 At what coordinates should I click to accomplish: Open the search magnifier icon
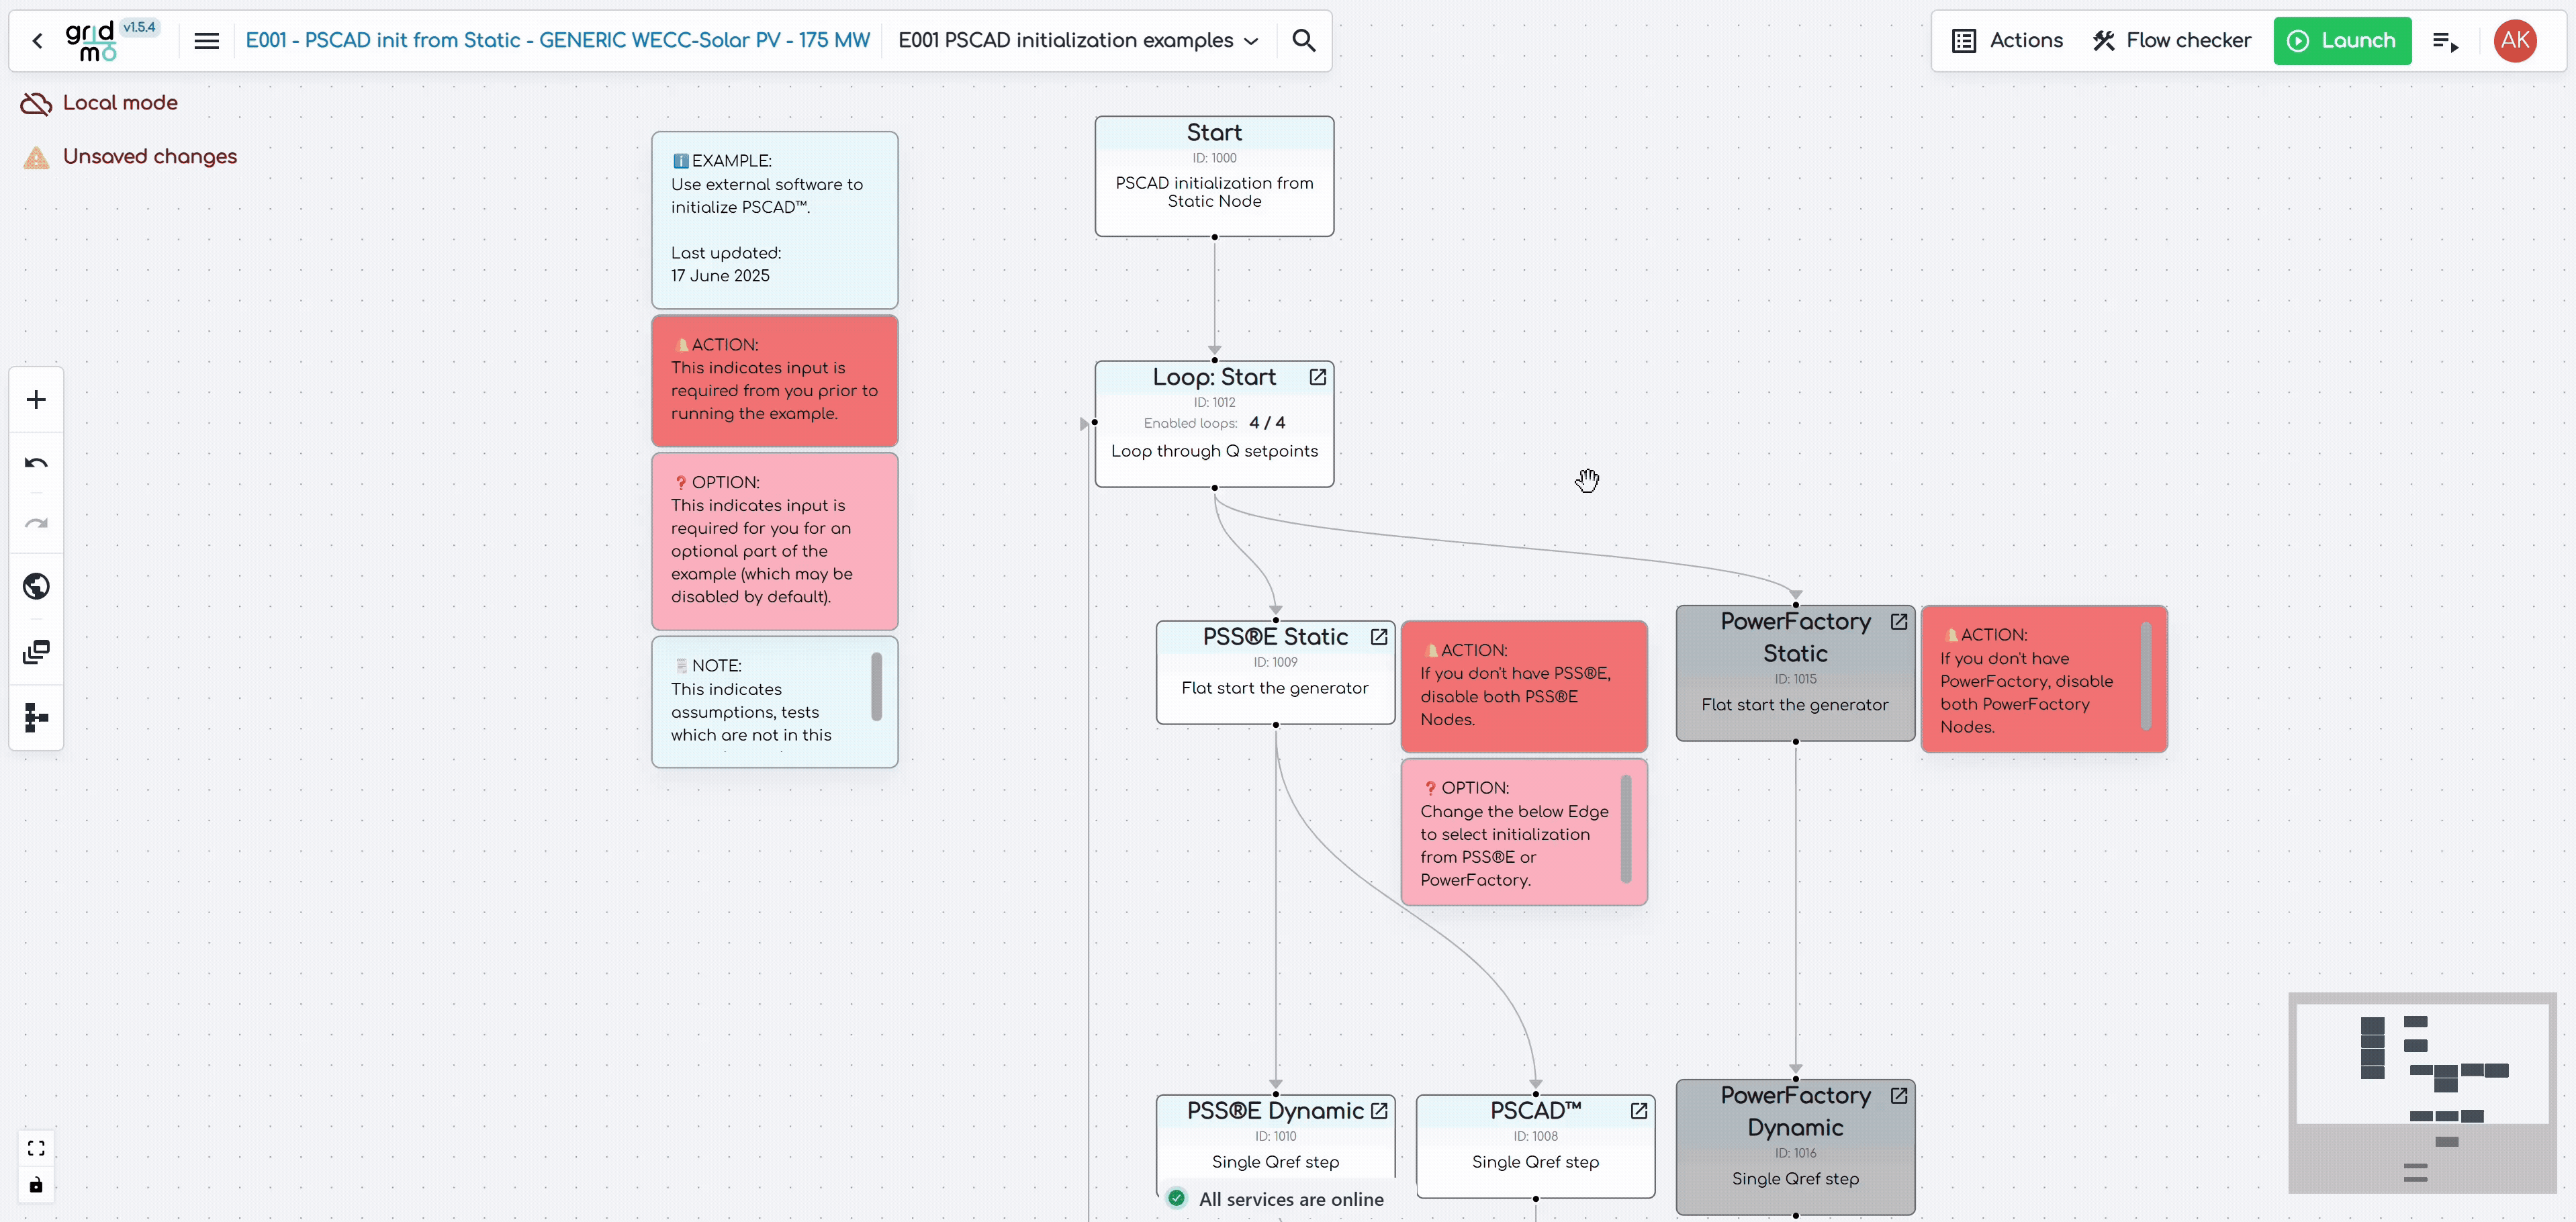[x=1303, y=40]
